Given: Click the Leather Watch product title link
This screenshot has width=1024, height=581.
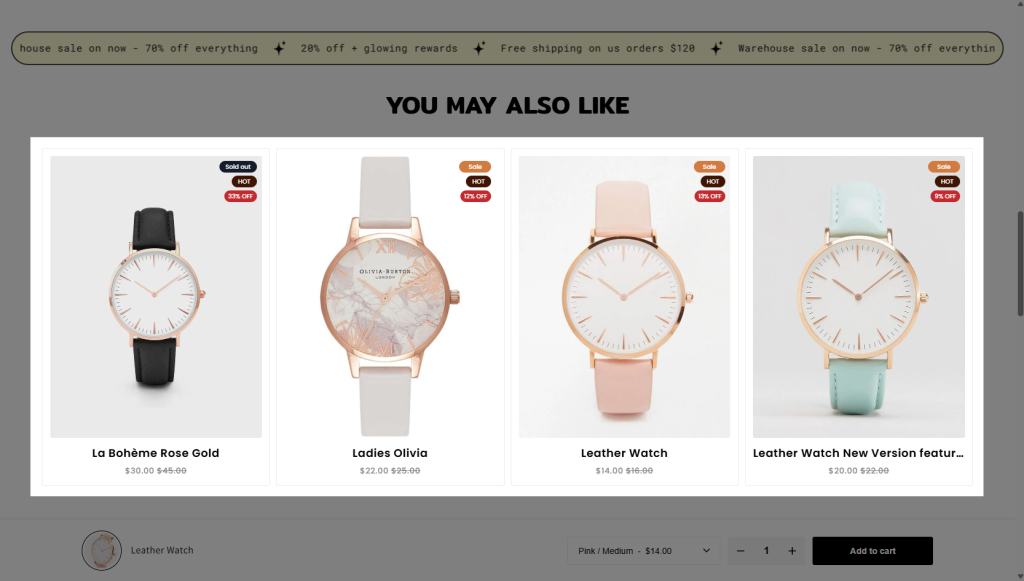Looking at the screenshot, I should pos(624,453).
